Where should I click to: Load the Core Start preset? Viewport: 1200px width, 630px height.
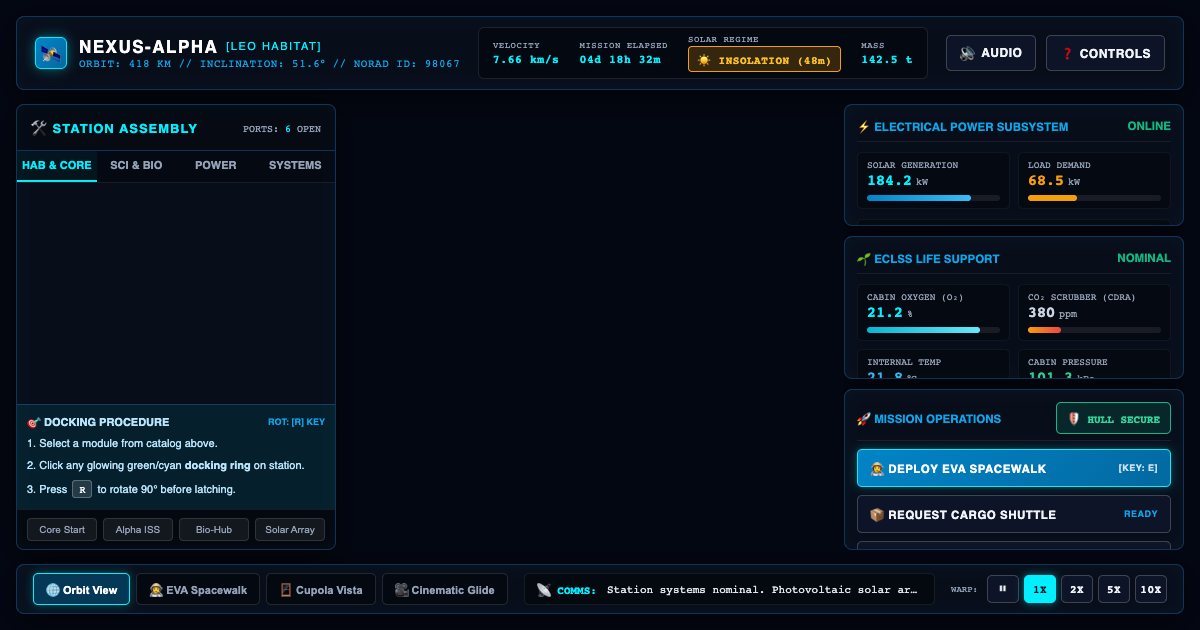coord(62,530)
